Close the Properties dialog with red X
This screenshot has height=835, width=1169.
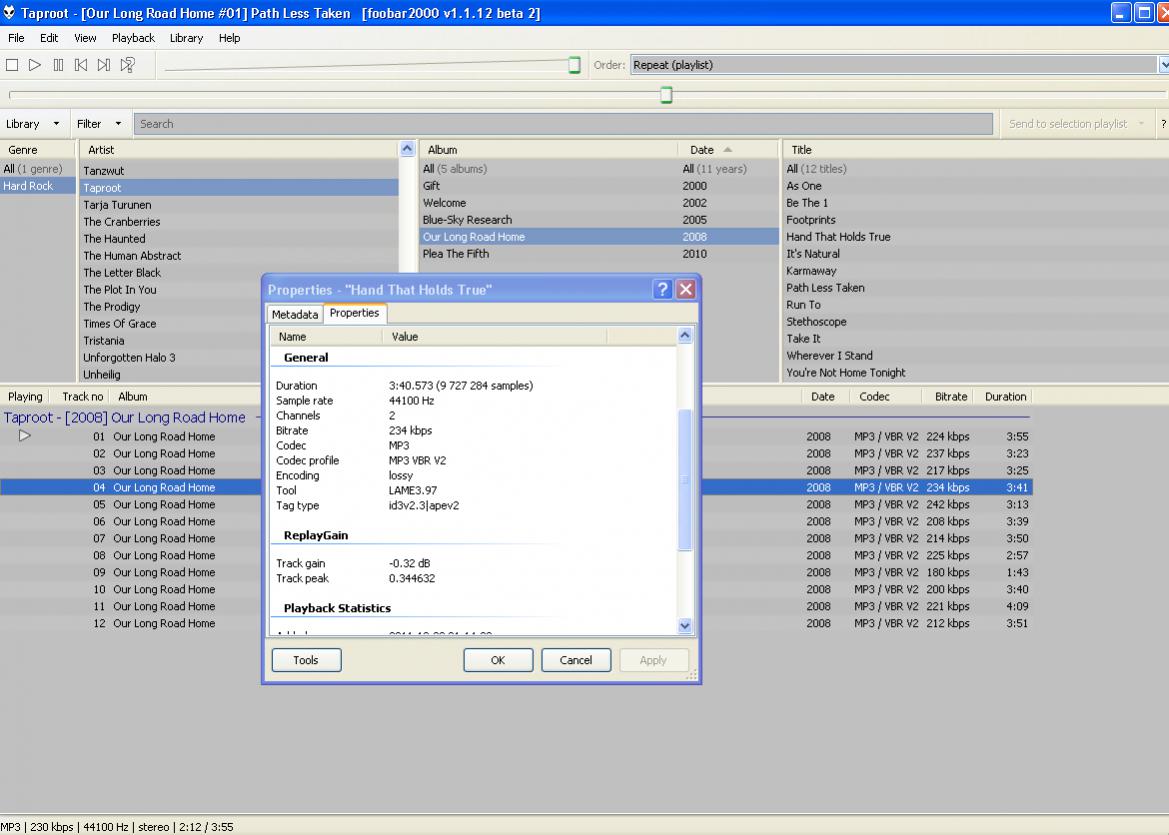(x=686, y=289)
